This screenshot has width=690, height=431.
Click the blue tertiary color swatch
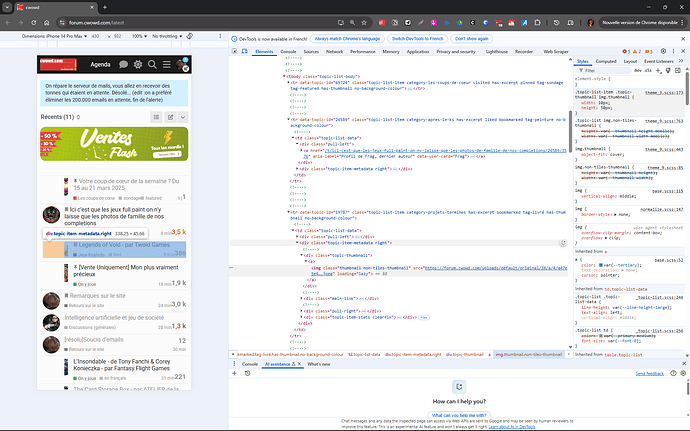[601, 265]
